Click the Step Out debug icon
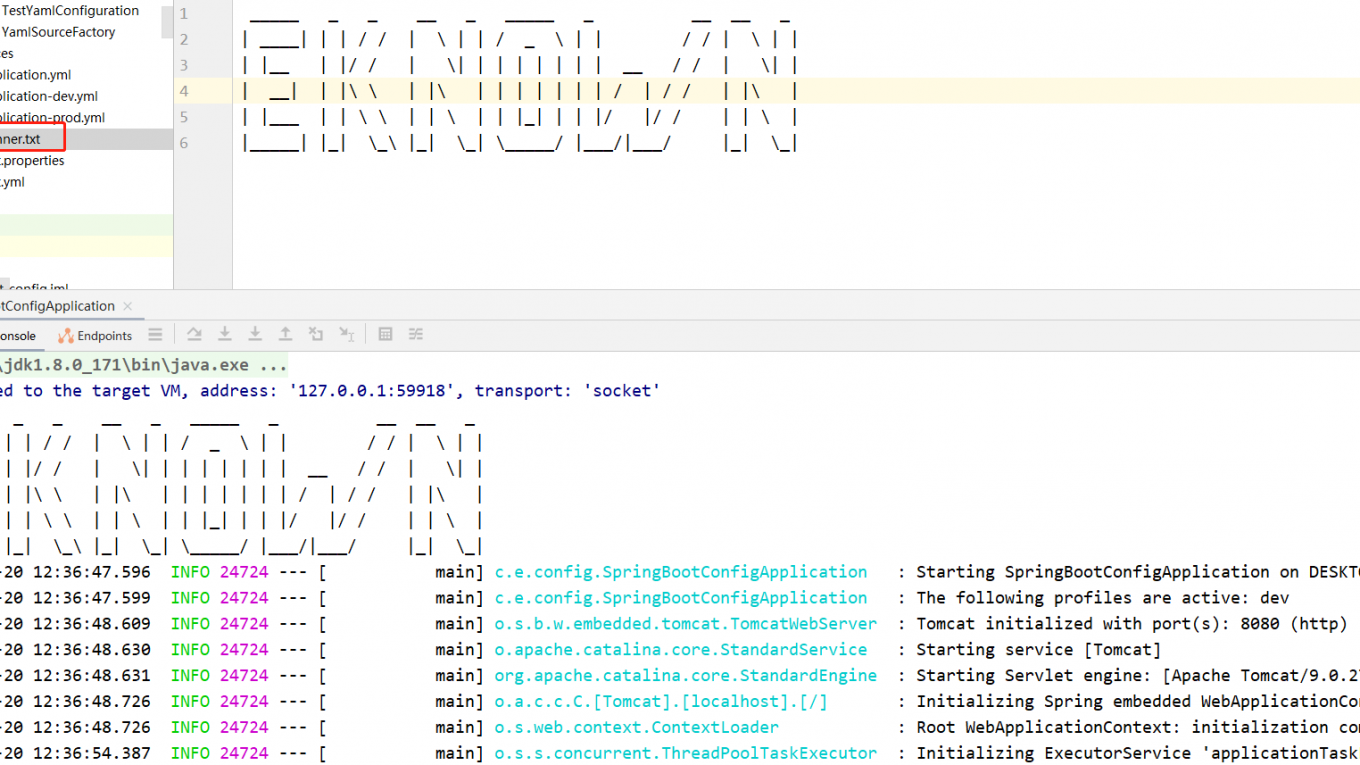The width and height of the screenshot is (1360, 765). 285,335
